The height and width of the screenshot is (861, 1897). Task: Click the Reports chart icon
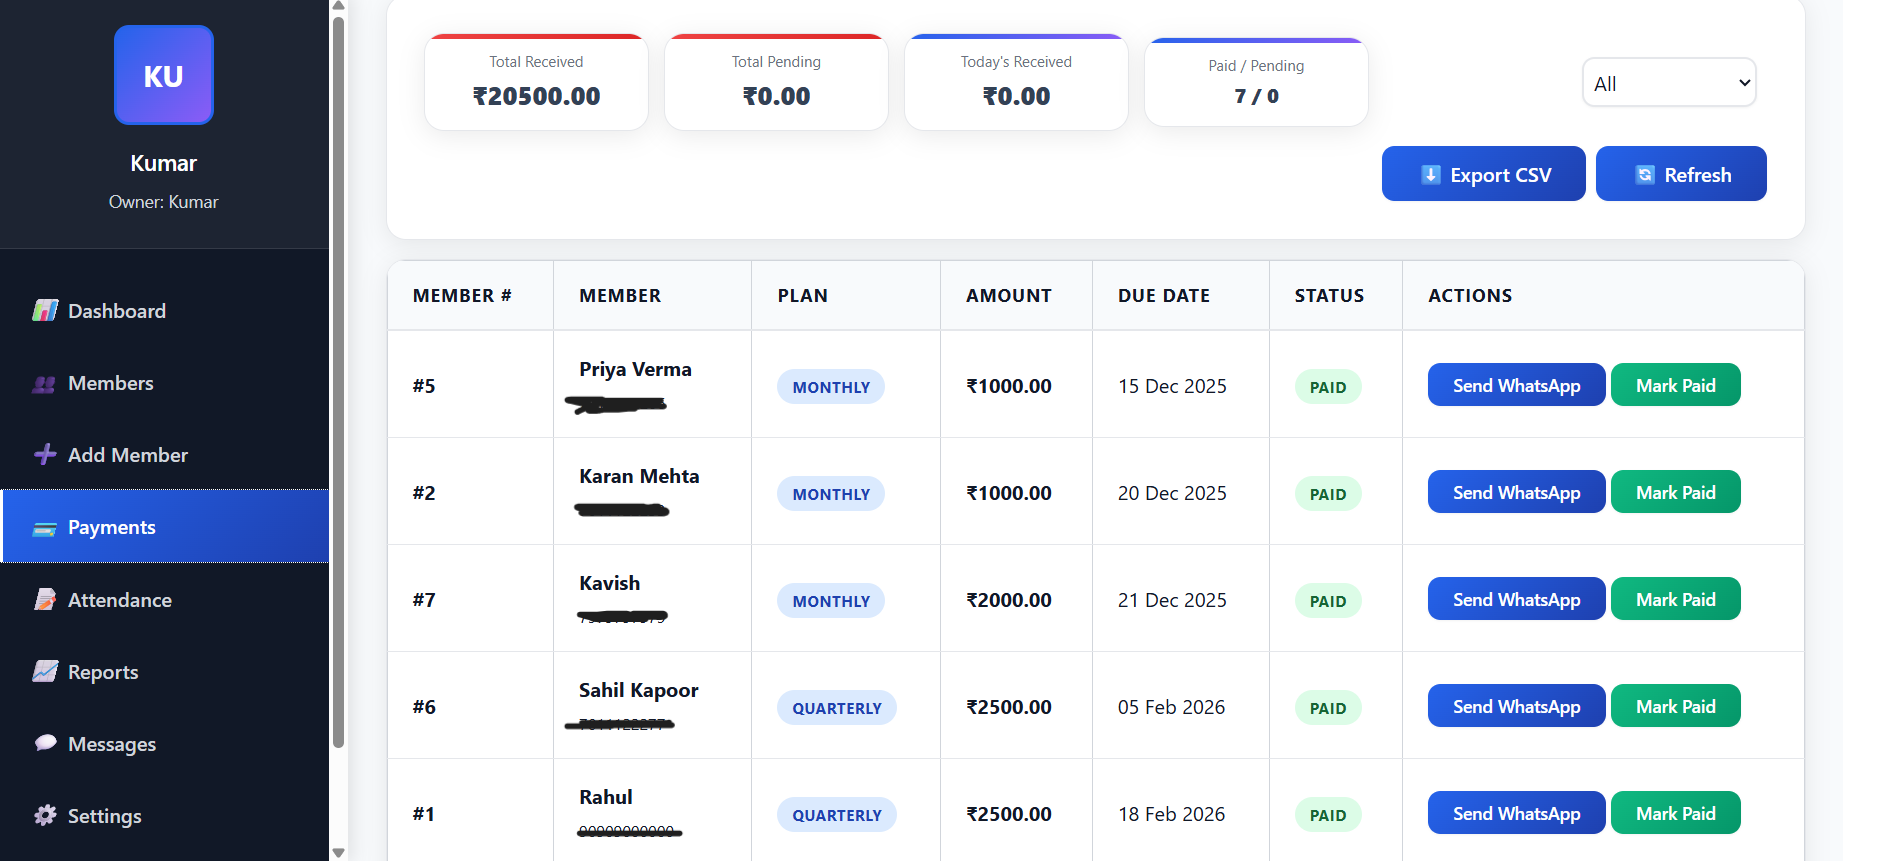coord(45,672)
